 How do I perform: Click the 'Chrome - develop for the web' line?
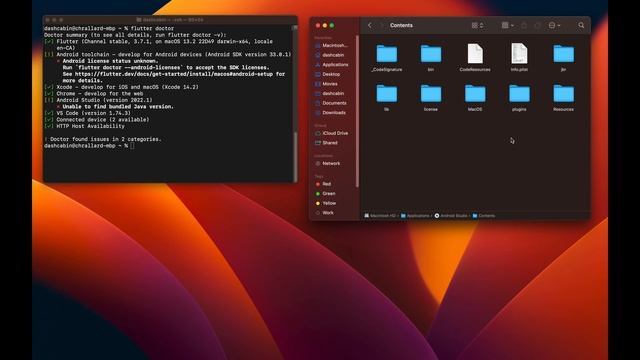[93, 93]
